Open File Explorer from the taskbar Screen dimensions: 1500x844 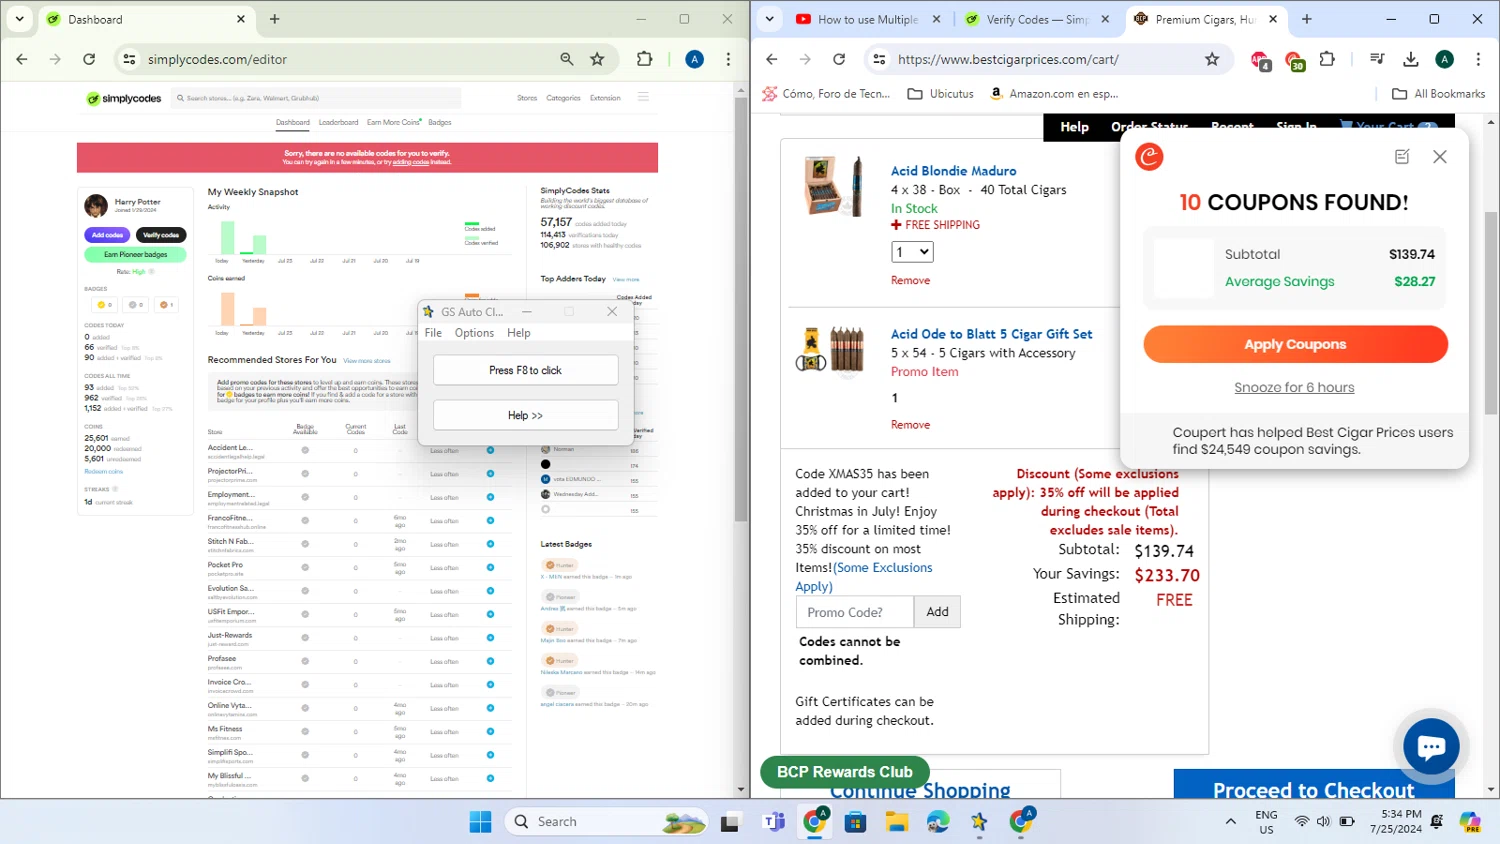(897, 822)
